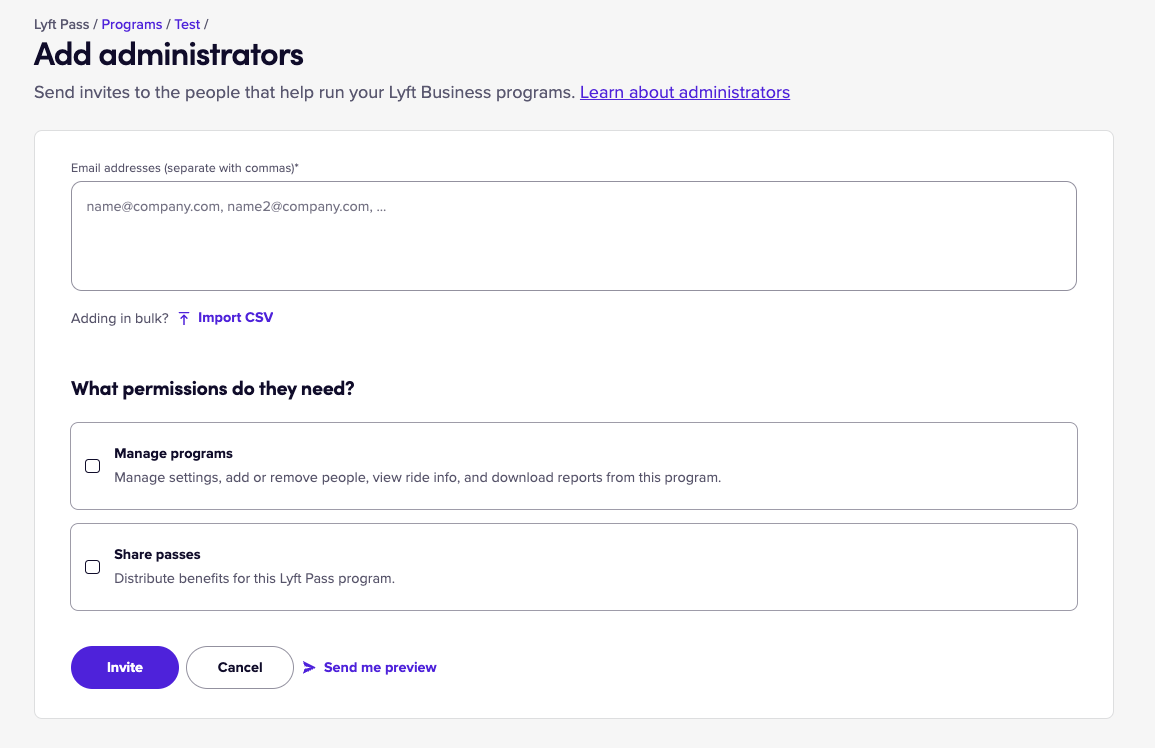
Task: Check permission to distribute Lyft Pass benefits
Action: (x=92, y=567)
